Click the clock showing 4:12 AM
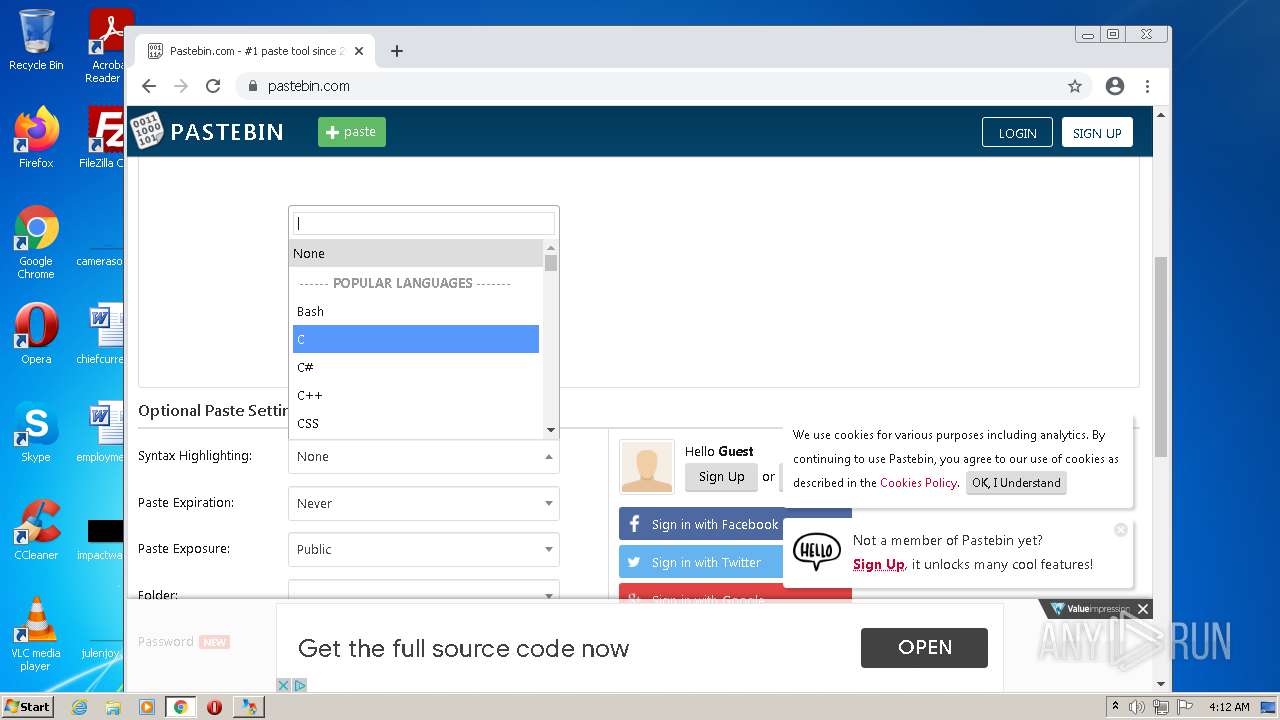This screenshot has width=1280, height=720. 1229,707
